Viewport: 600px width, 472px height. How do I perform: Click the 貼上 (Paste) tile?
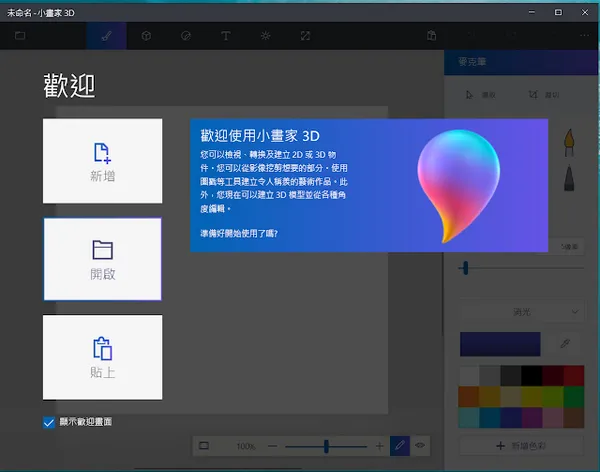coord(102,357)
